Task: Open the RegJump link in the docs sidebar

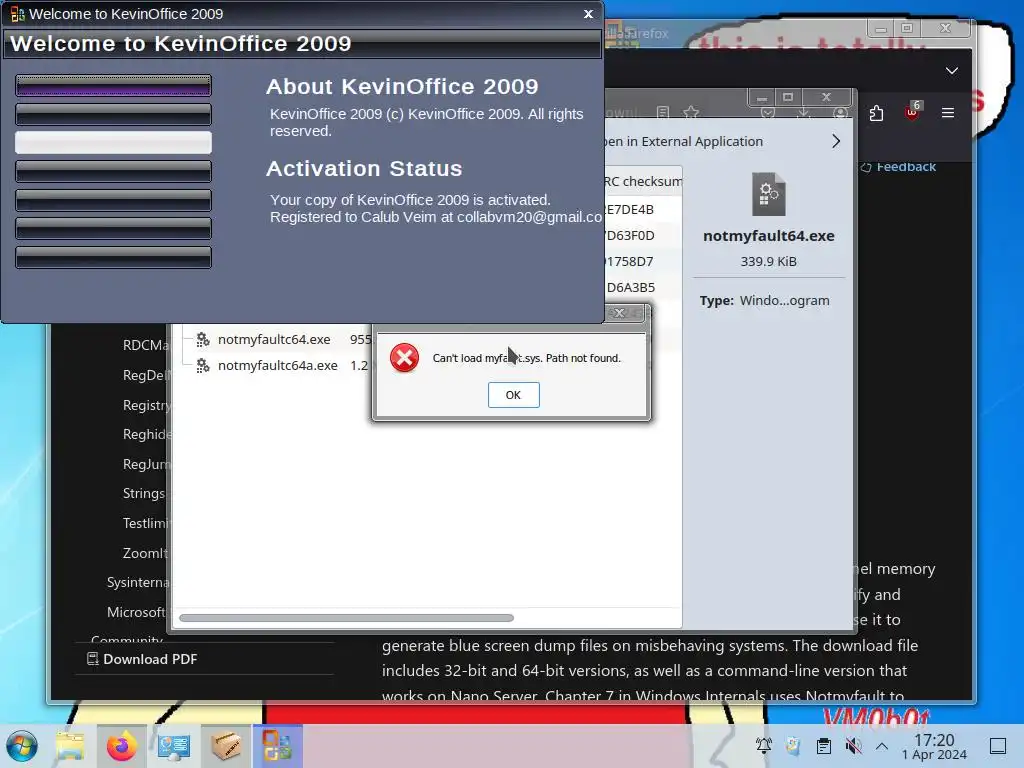Action: pyautogui.click(x=146, y=464)
